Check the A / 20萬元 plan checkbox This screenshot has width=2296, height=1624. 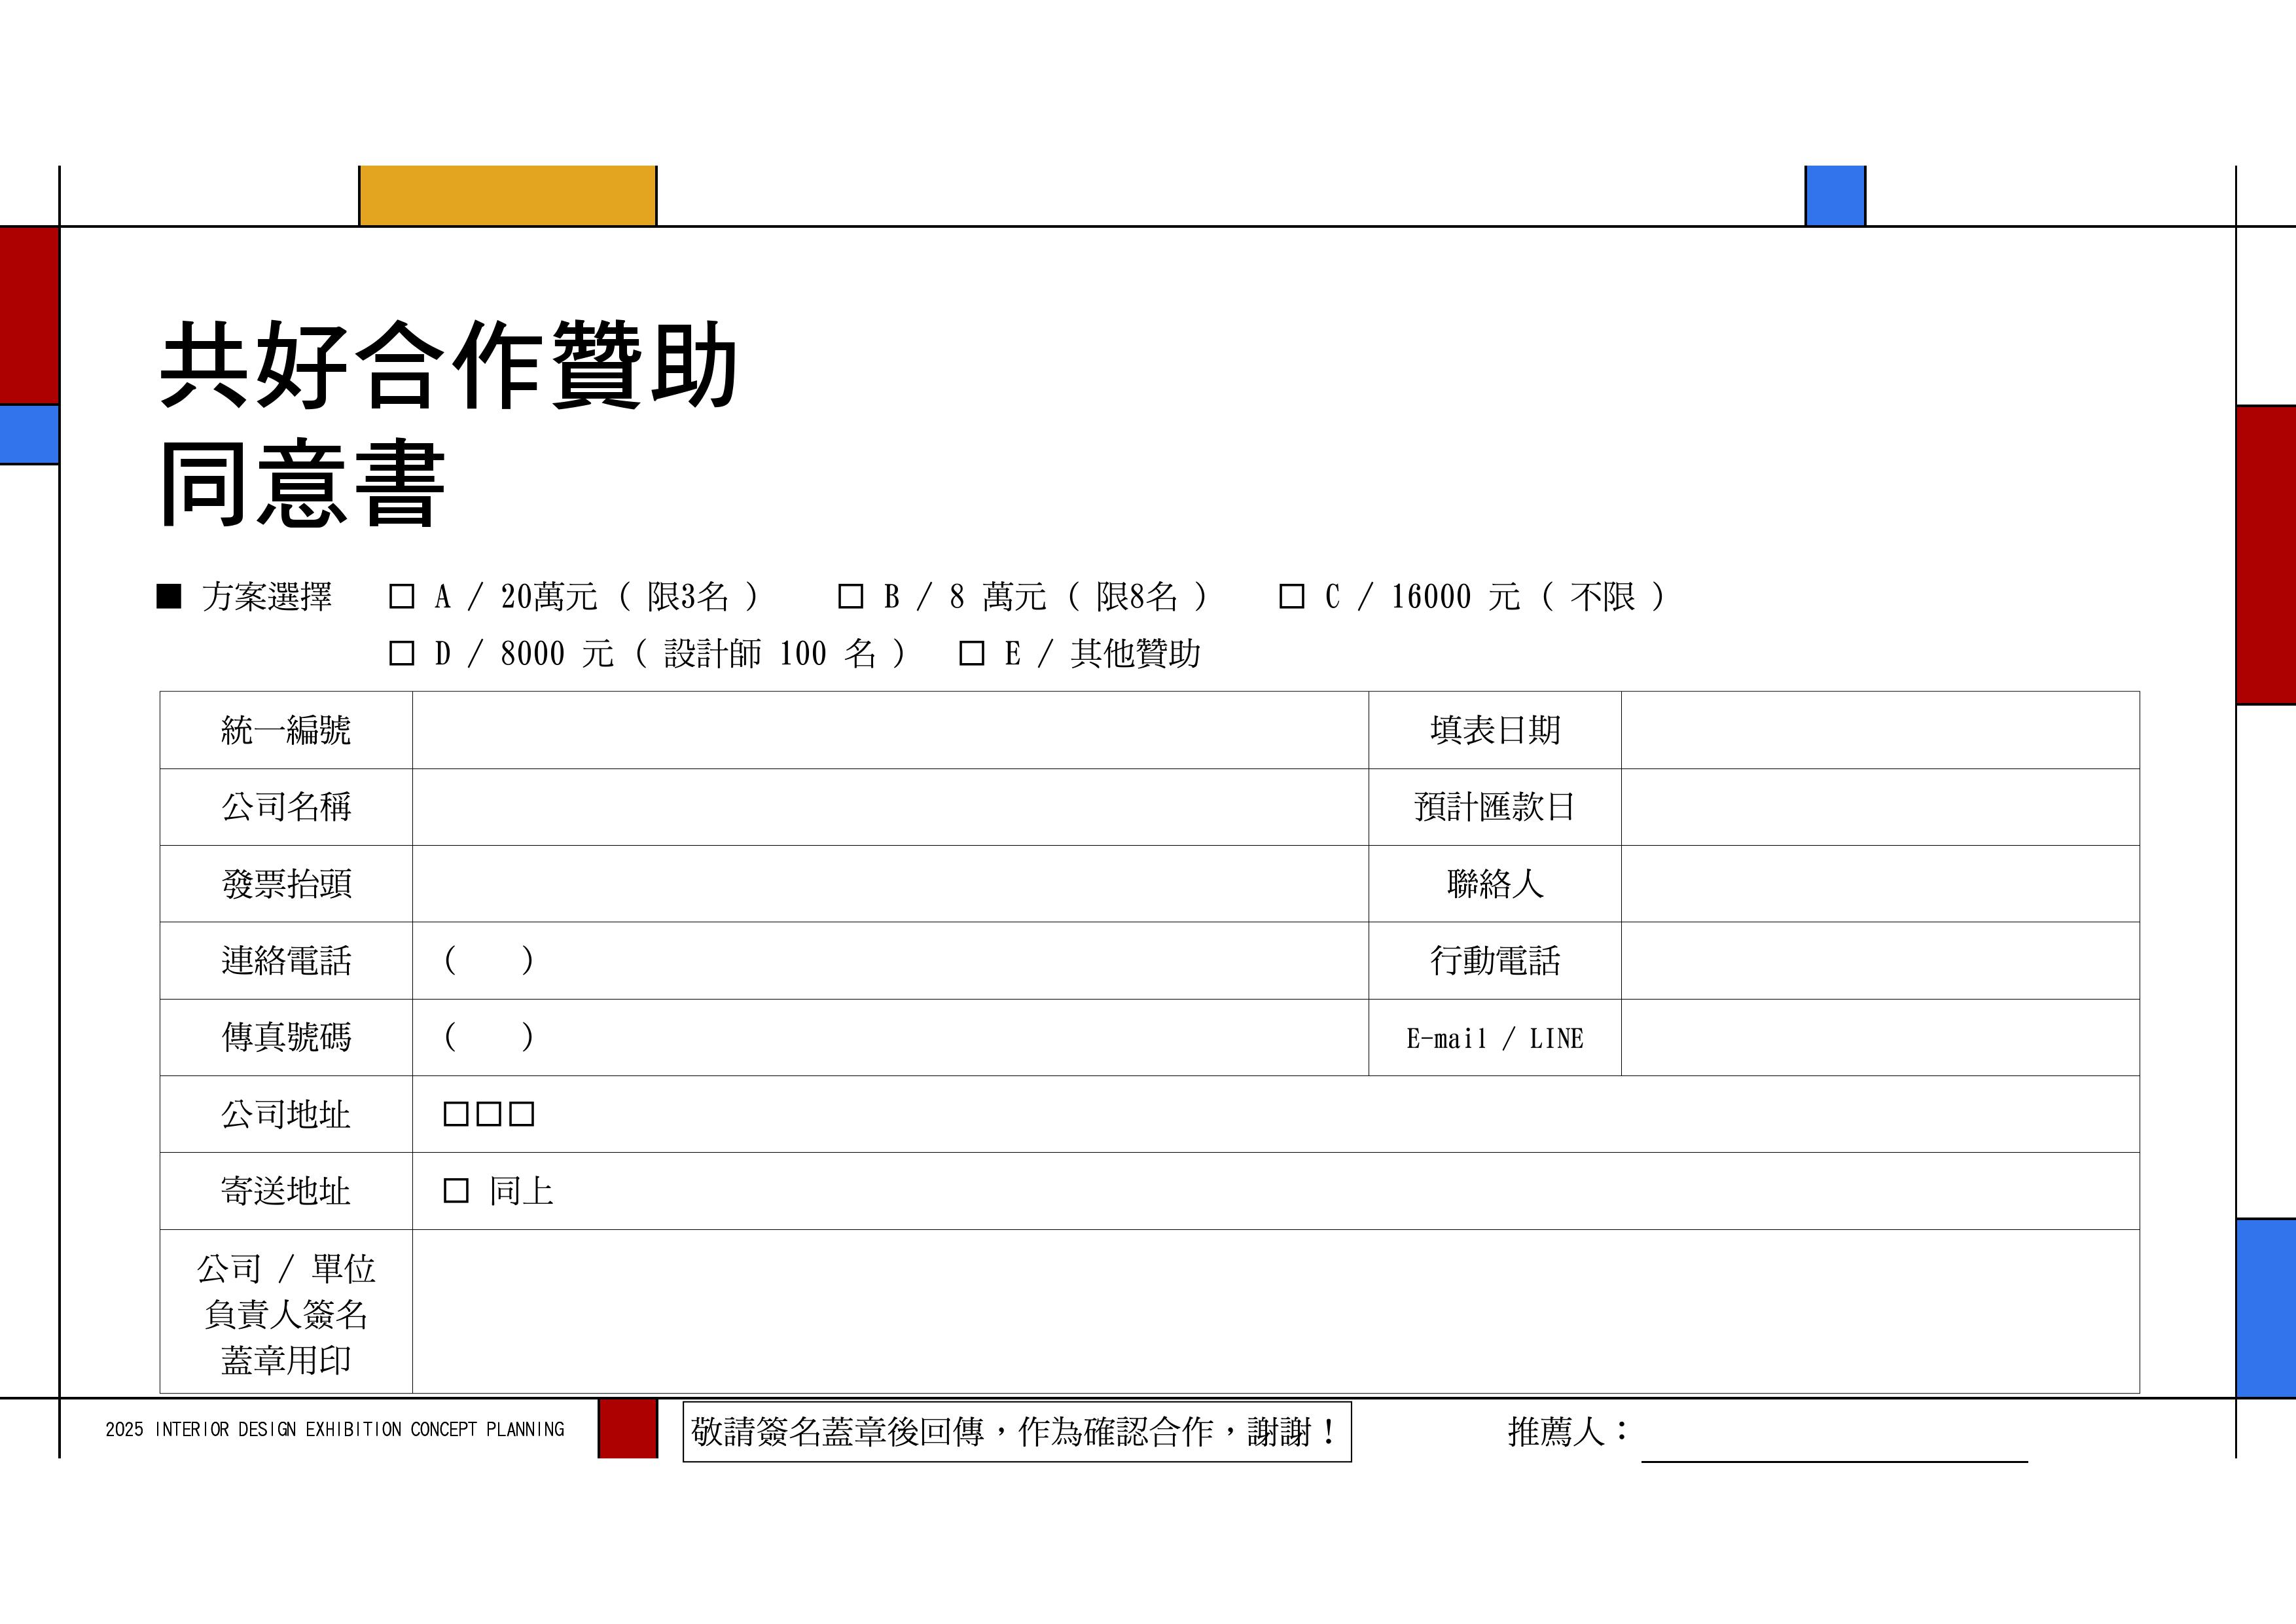[x=401, y=597]
